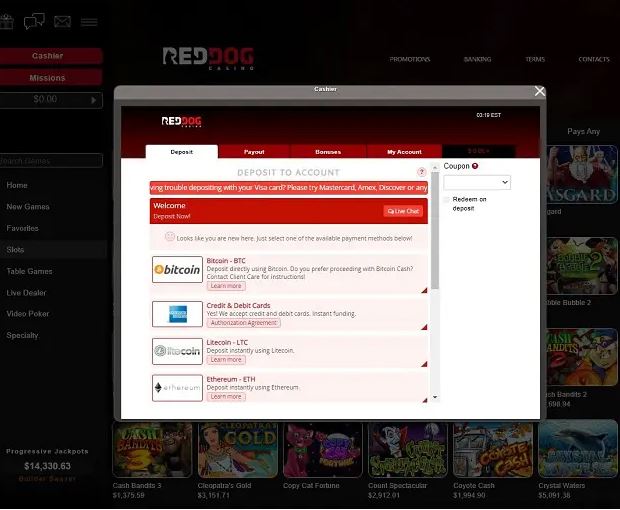Open Count Spectacular game thumbnail
This screenshot has height=510, width=620.
click(408, 450)
